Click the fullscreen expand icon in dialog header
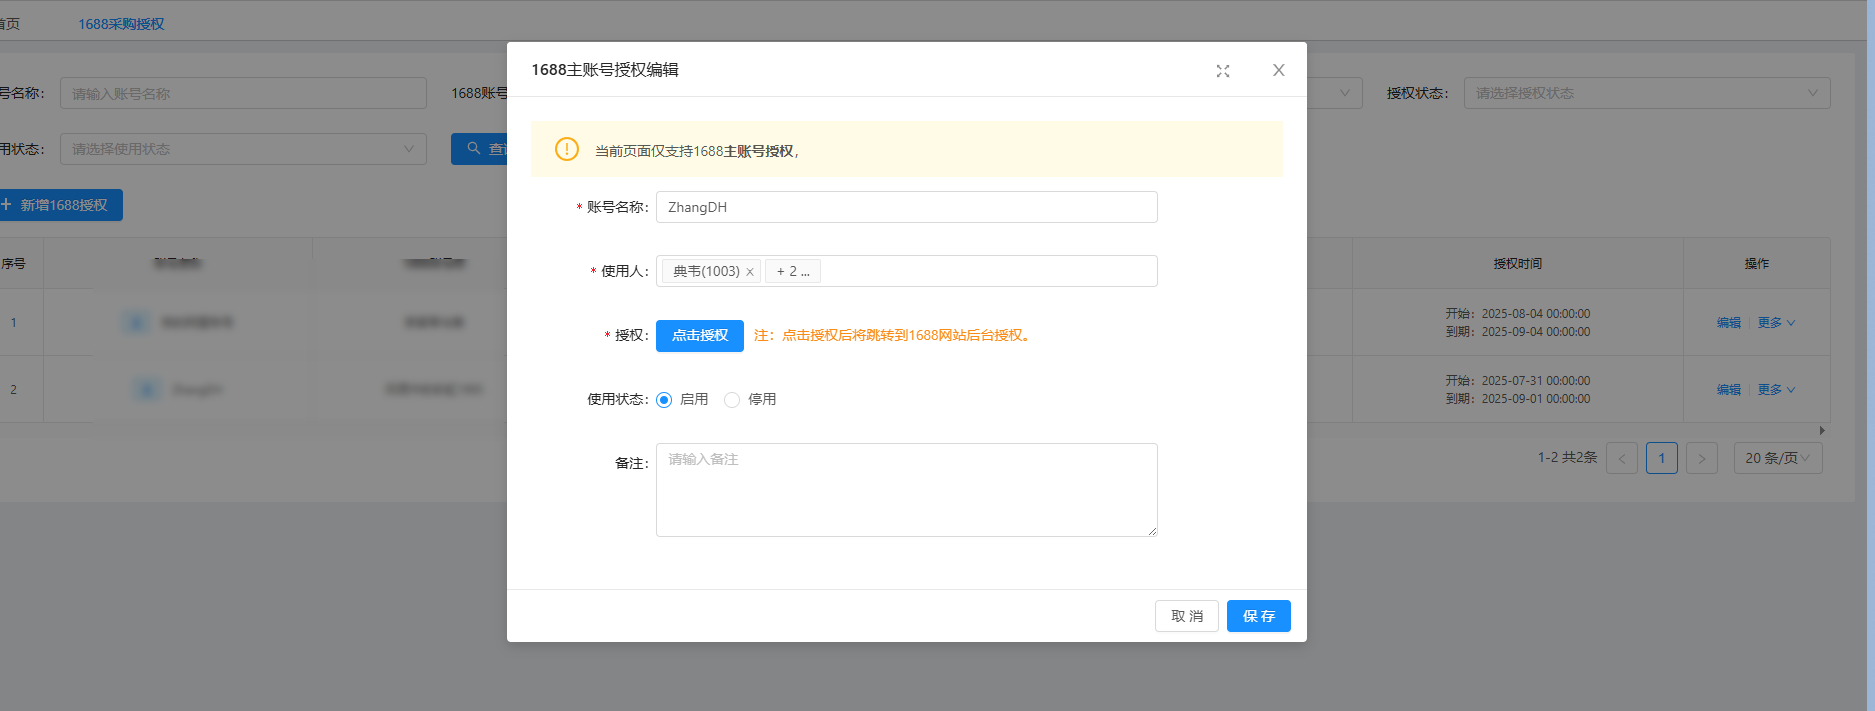 [x=1222, y=71]
